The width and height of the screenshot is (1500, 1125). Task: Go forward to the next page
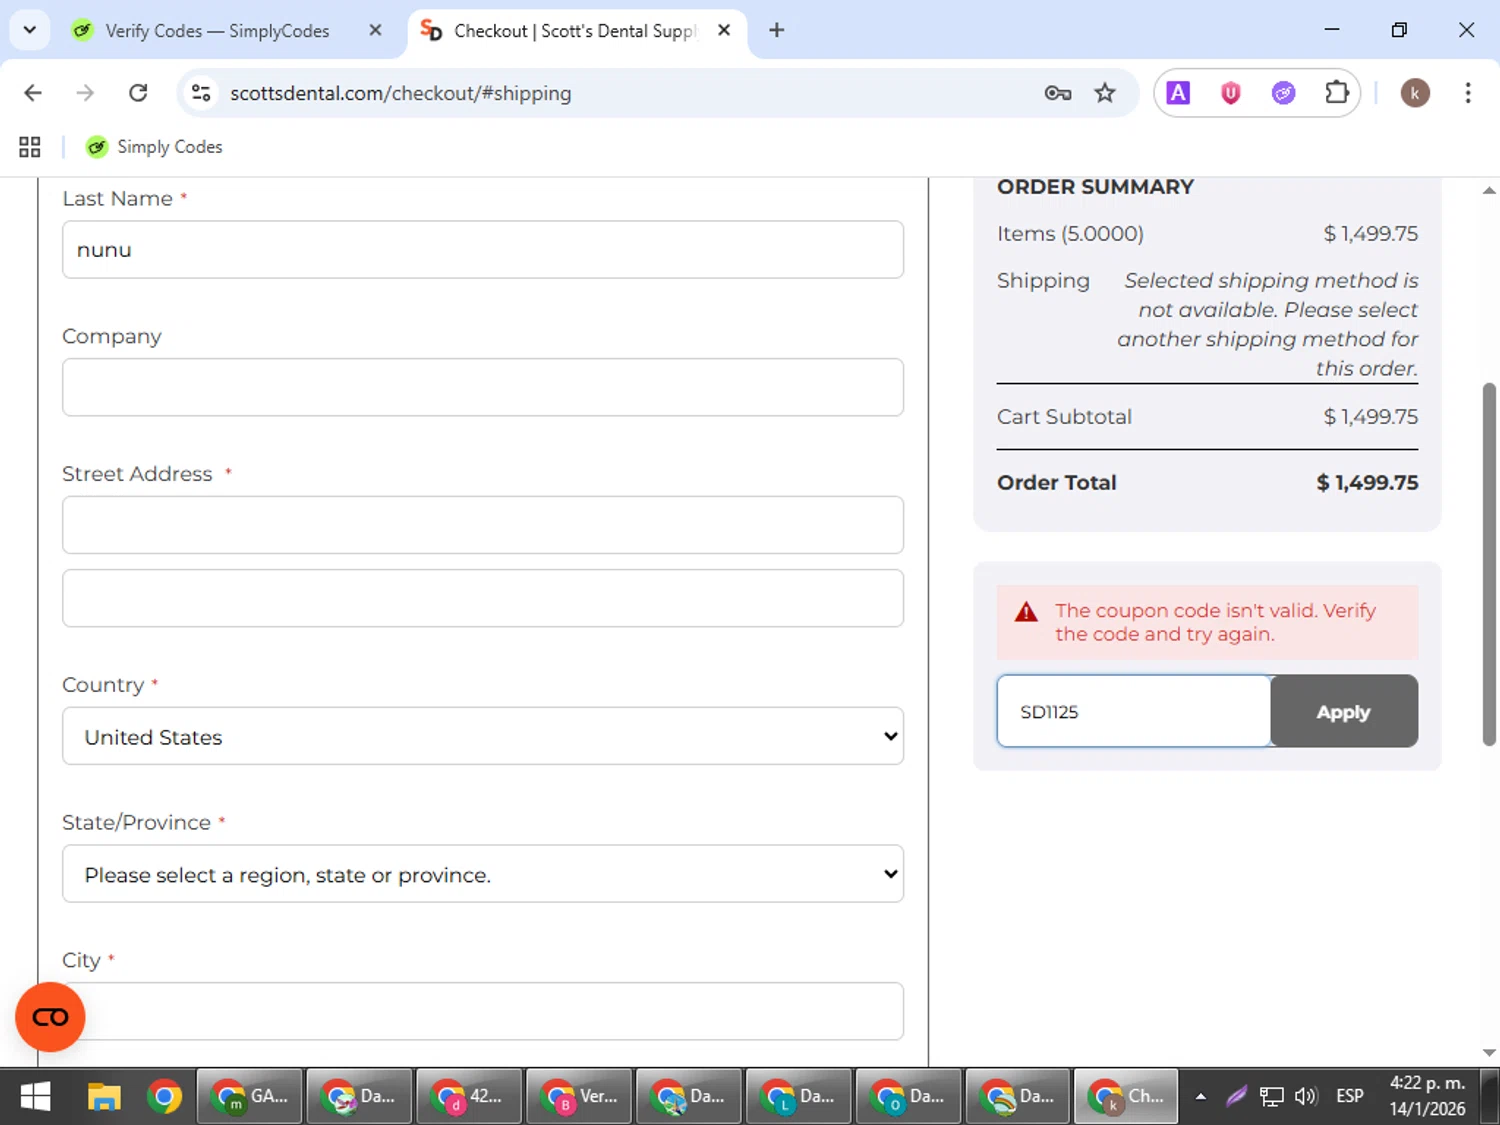pos(85,93)
